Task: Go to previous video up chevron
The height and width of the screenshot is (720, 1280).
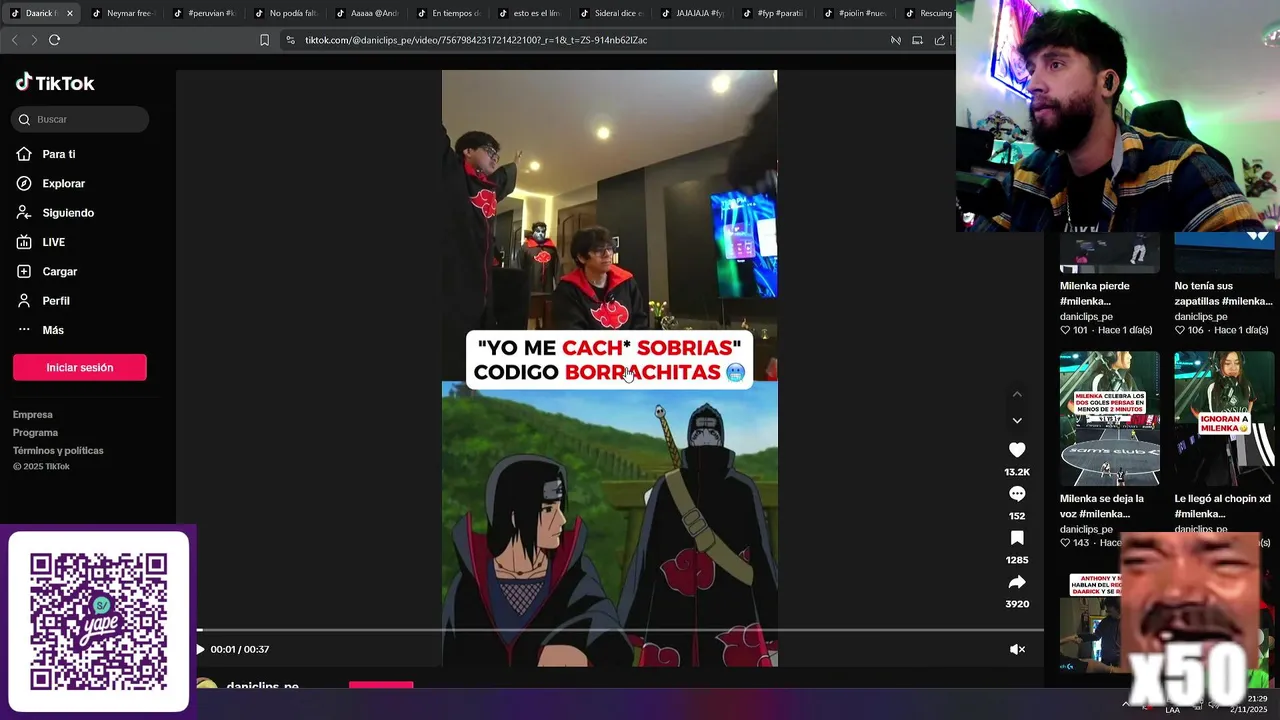Action: pos(1017,394)
